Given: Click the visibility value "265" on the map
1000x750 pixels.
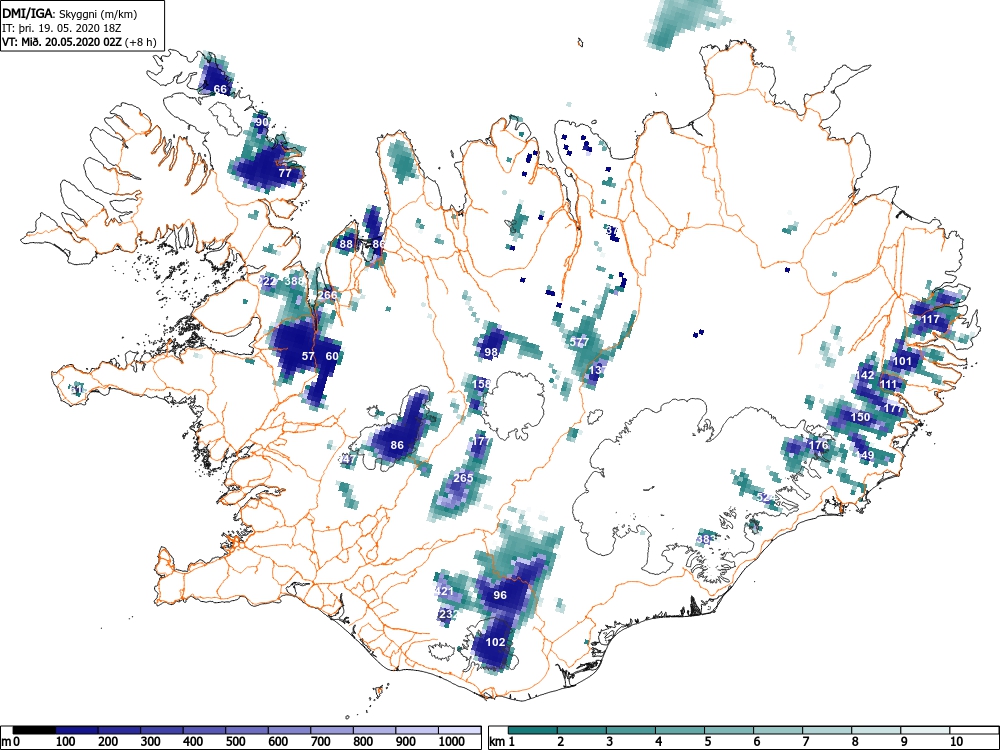Looking at the screenshot, I should [x=464, y=478].
